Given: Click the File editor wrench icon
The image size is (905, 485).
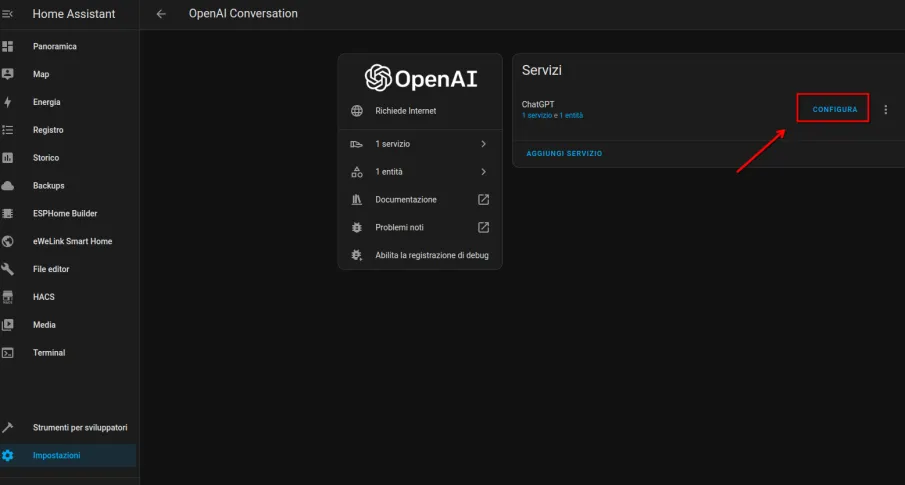Looking at the screenshot, I should coord(8,269).
